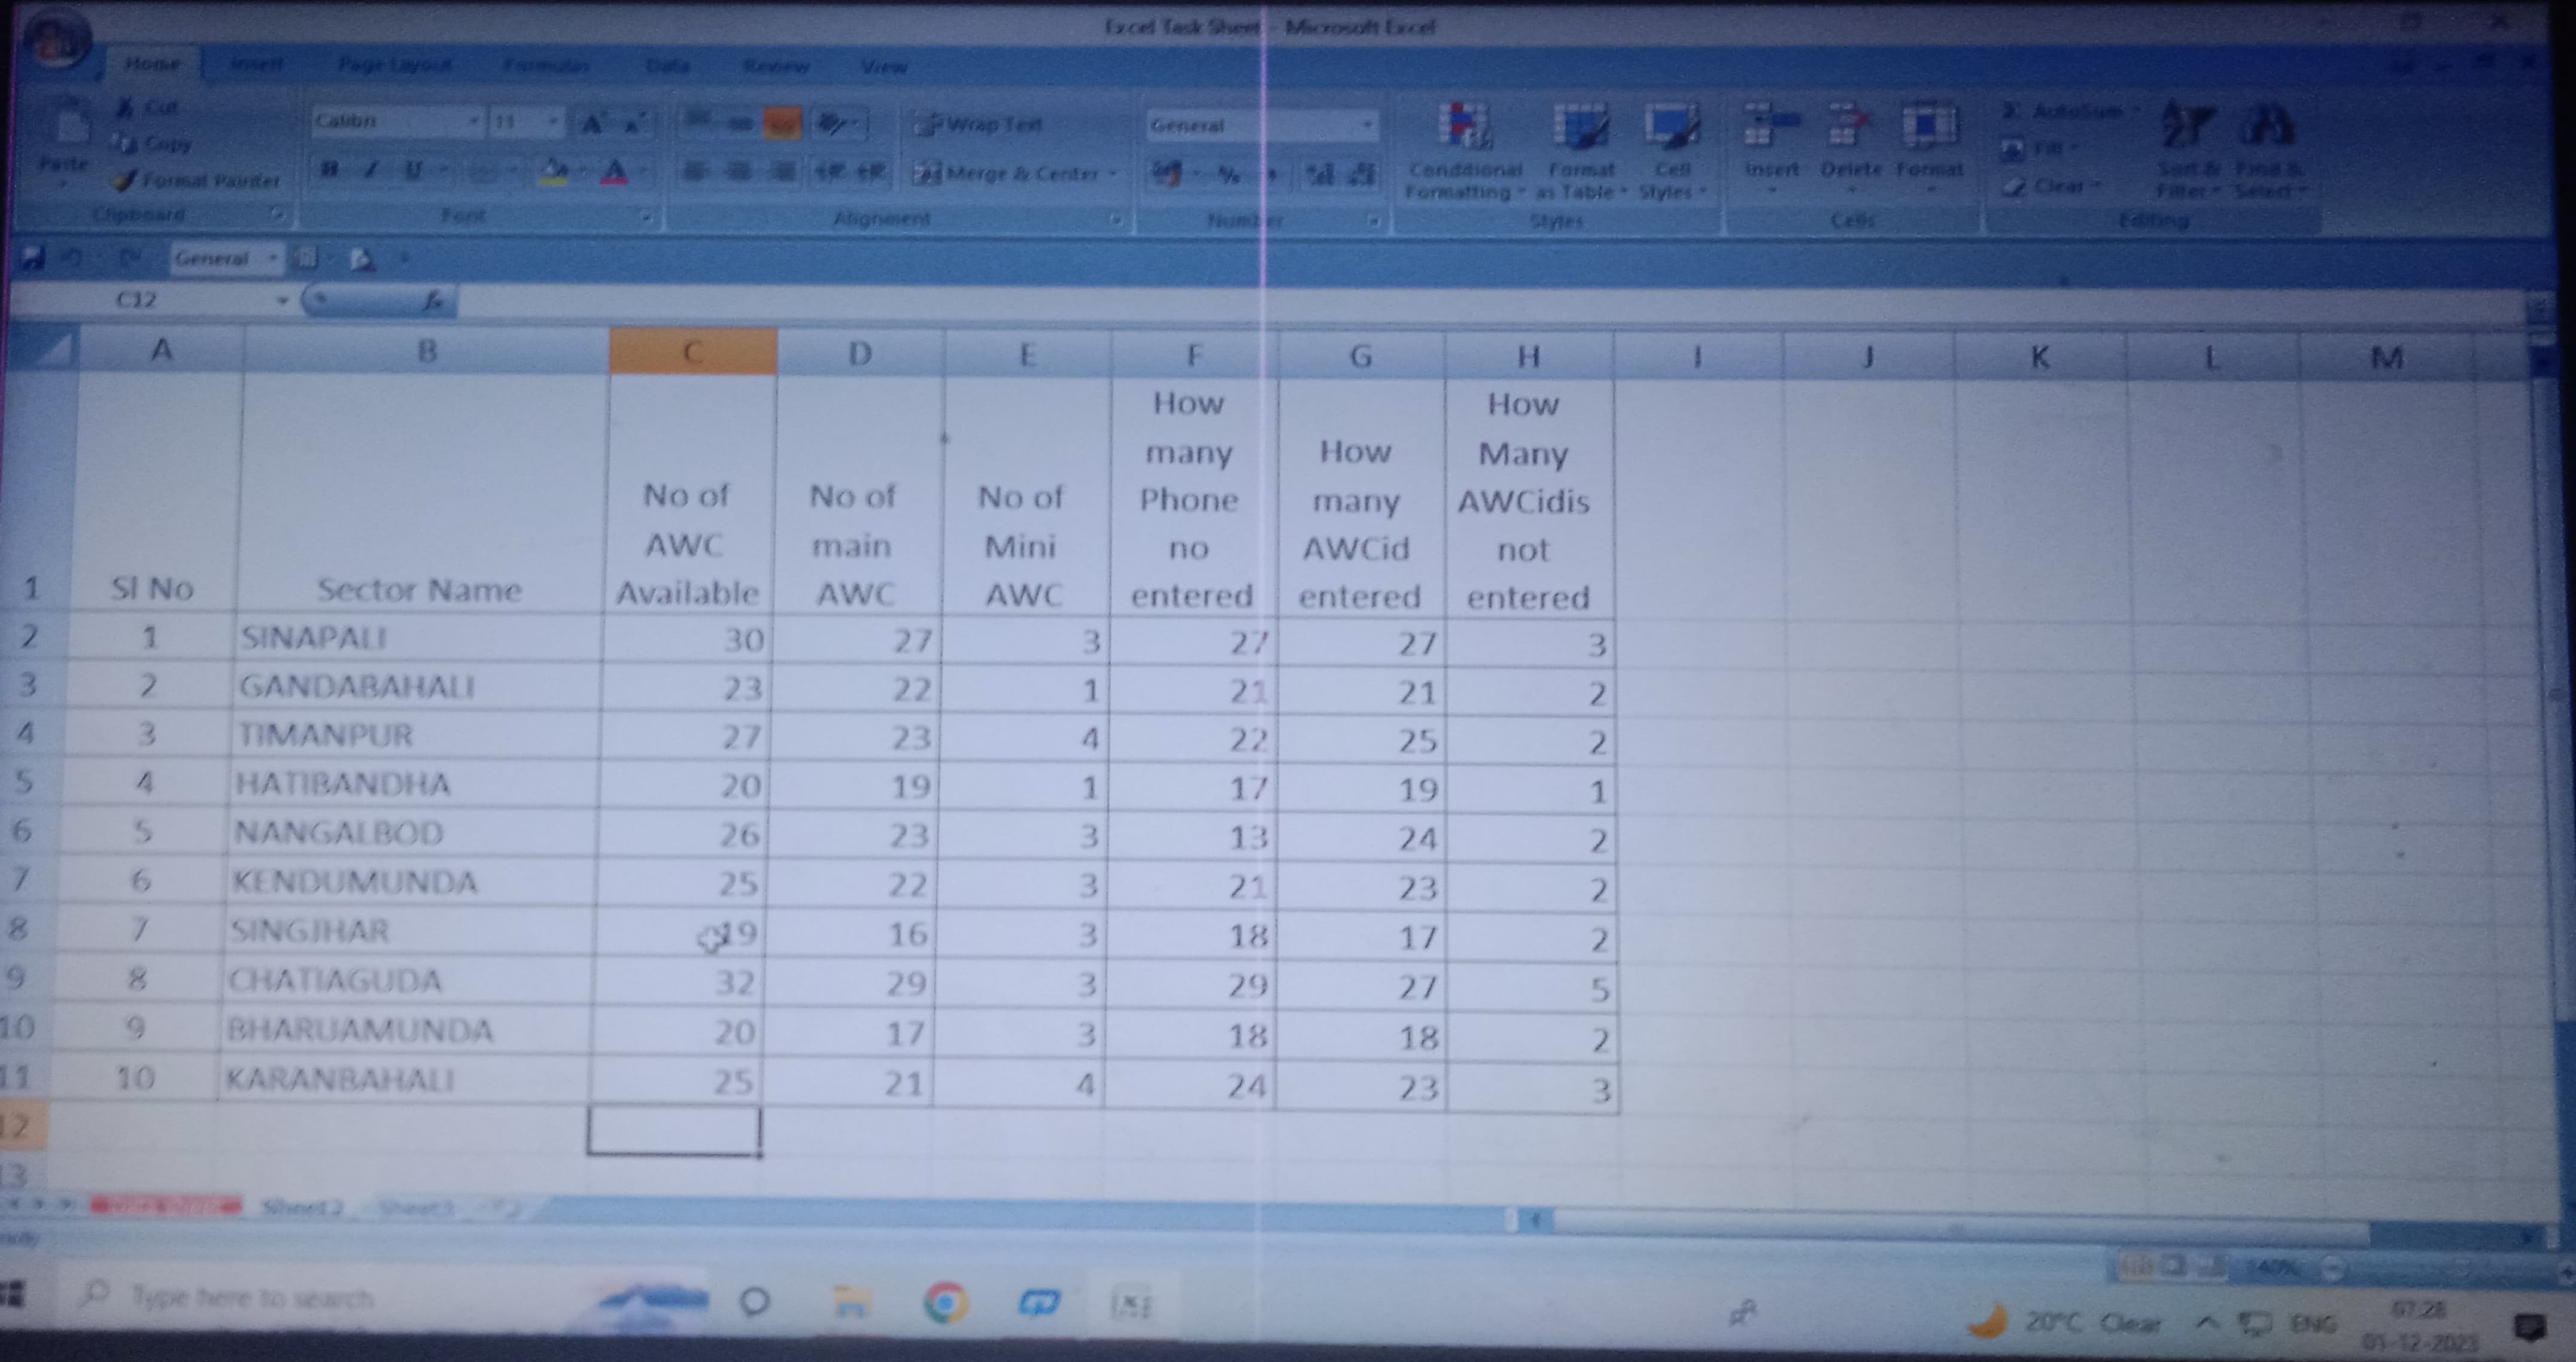Image resolution: width=2576 pixels, height=1362 pixels.
Task: Click the font color red A swatch
Action: click(x=615, y=173)
